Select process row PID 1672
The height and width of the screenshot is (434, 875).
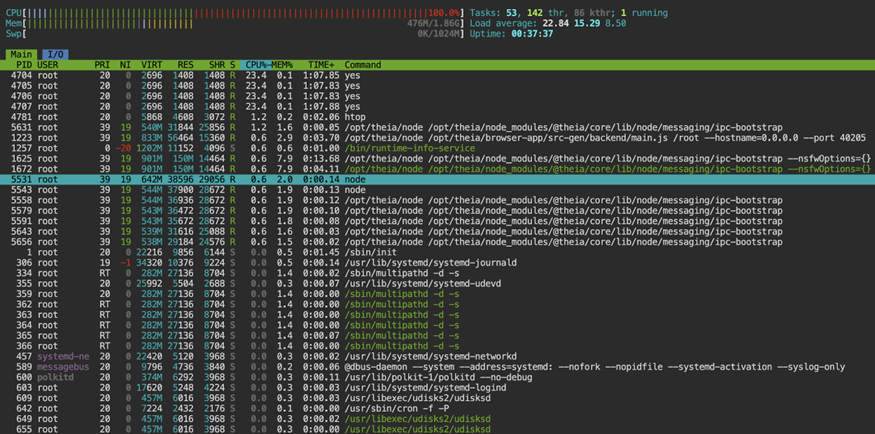438,169
